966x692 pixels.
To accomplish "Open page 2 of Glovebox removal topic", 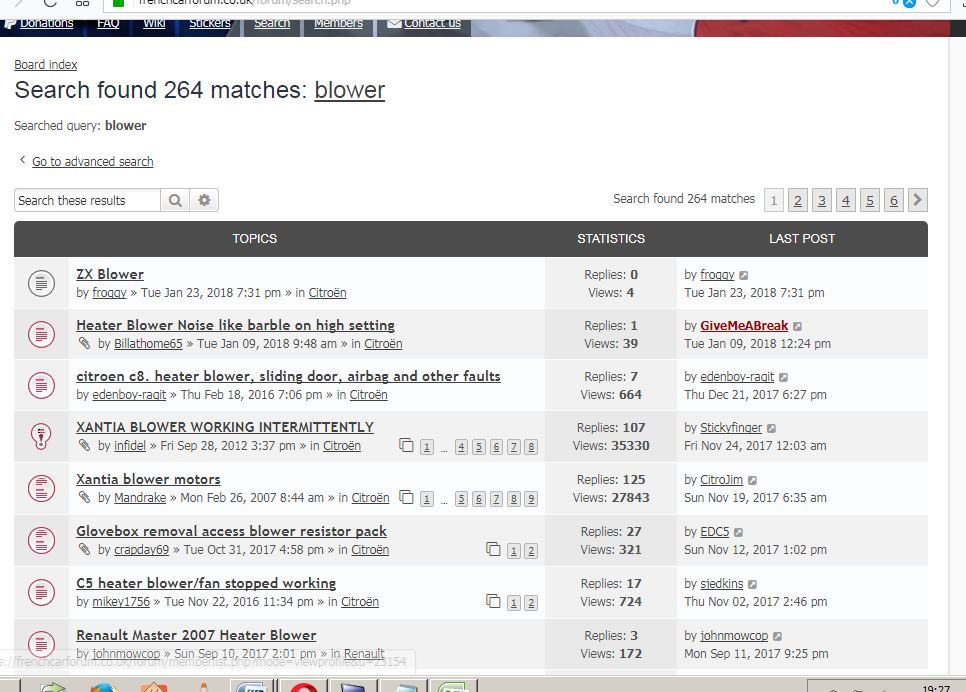I will [x=530, y=551].
